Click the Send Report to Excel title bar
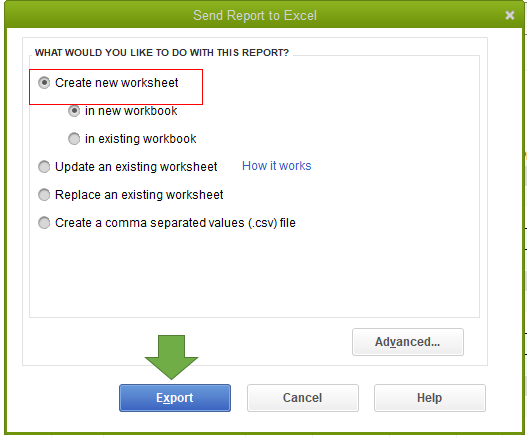Image resolution: width=527 pixels, height=439 pixels. click(x=255, y=15)
